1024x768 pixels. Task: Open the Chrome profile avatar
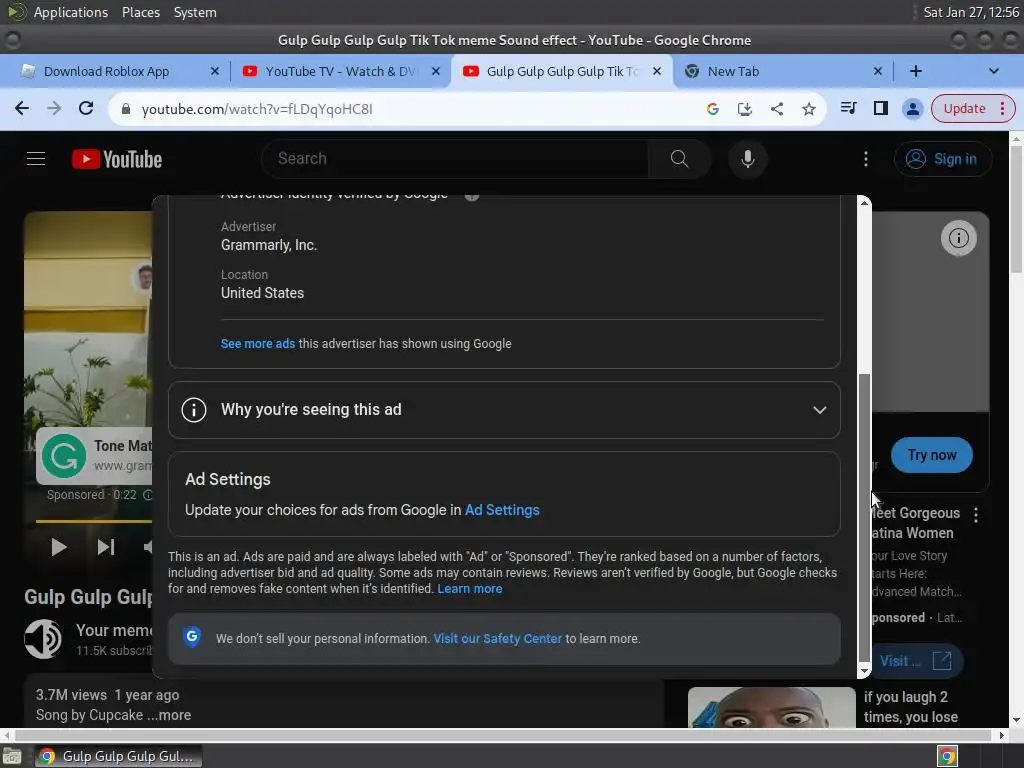(912, 108)
